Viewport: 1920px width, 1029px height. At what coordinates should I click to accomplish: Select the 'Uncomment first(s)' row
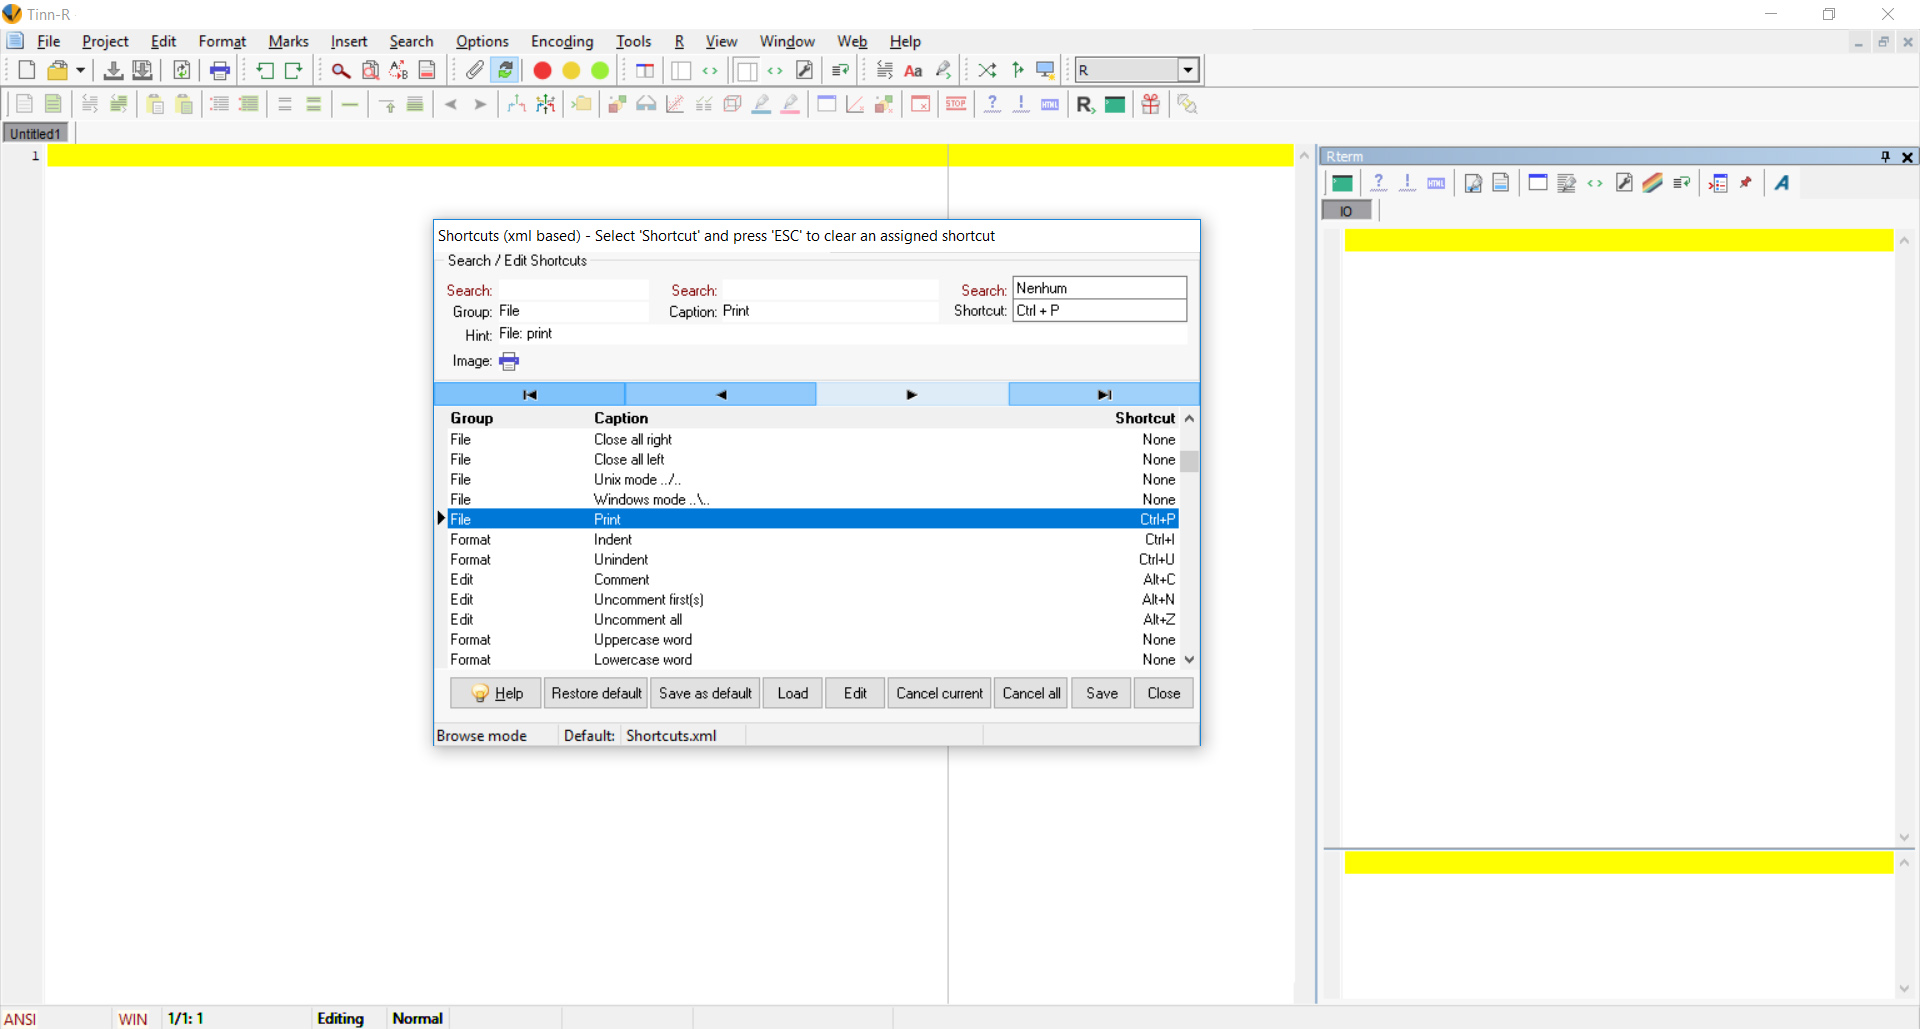pos(812,599)
